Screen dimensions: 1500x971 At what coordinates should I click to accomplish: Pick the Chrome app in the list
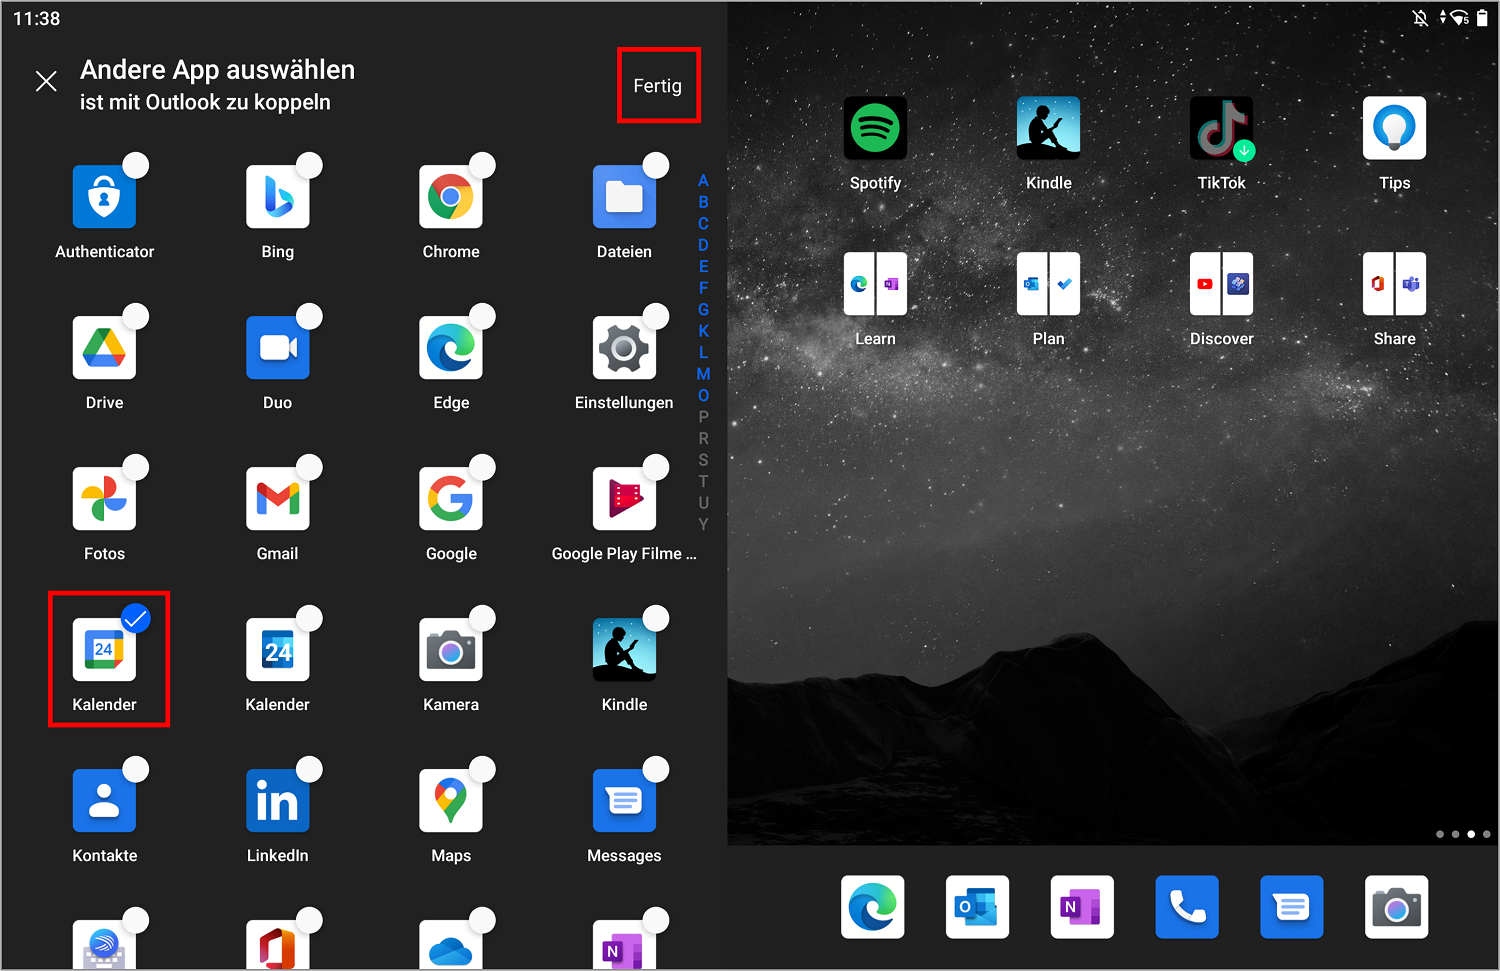click(x=451, y=197)
